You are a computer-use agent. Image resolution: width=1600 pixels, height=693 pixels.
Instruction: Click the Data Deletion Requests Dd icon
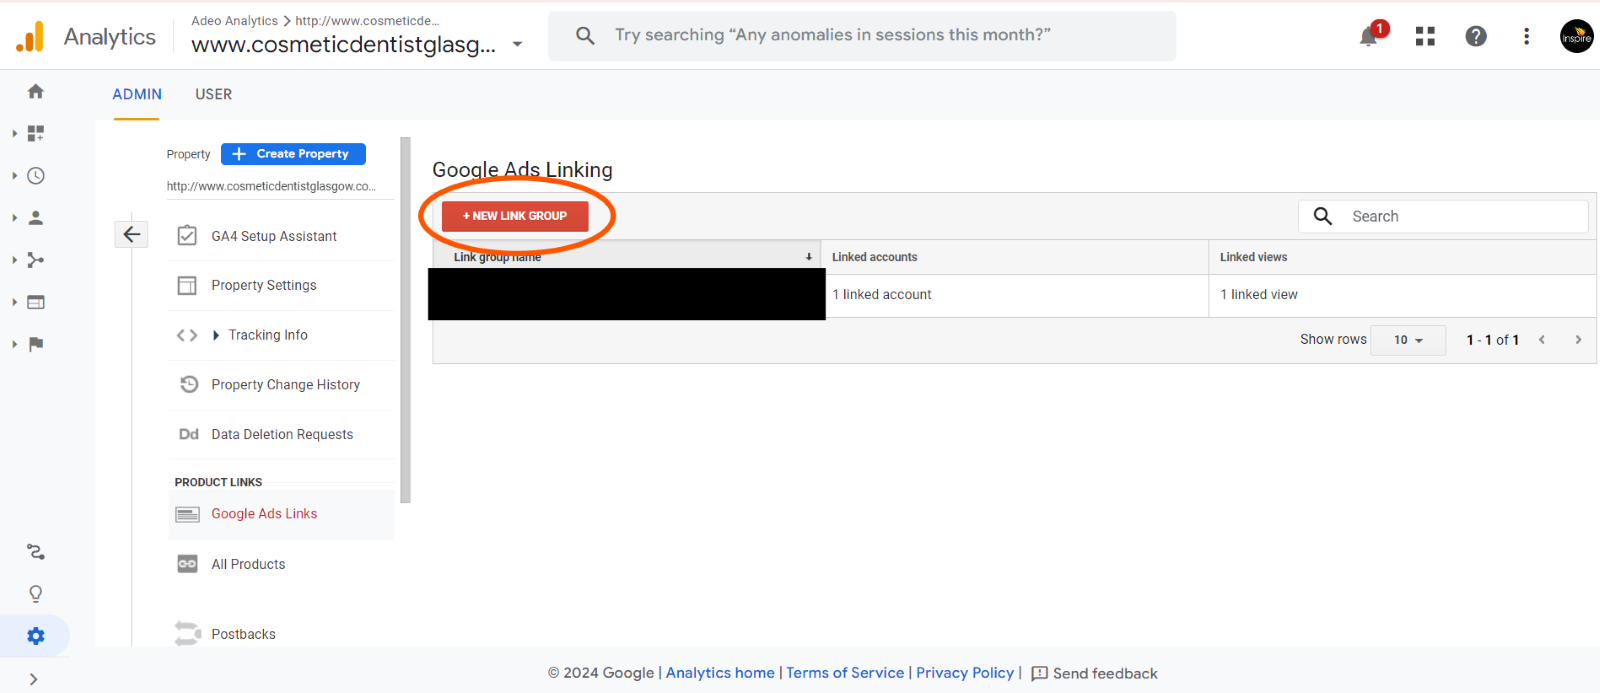pyautogui.click(x=189, y=434)
